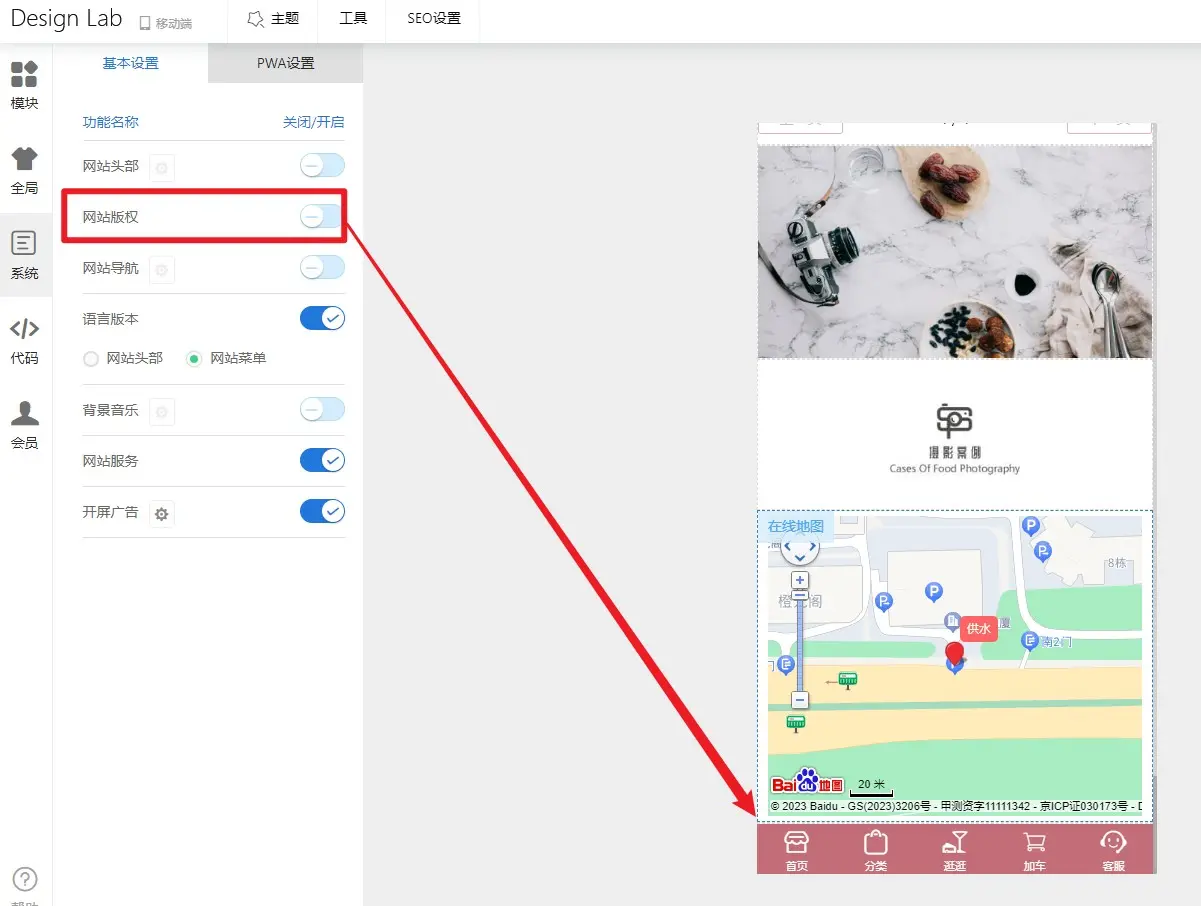This screenshot has height=906, width=1201.
Task: Turn off the 语言版本 toggle
Action: pos(321,318)
